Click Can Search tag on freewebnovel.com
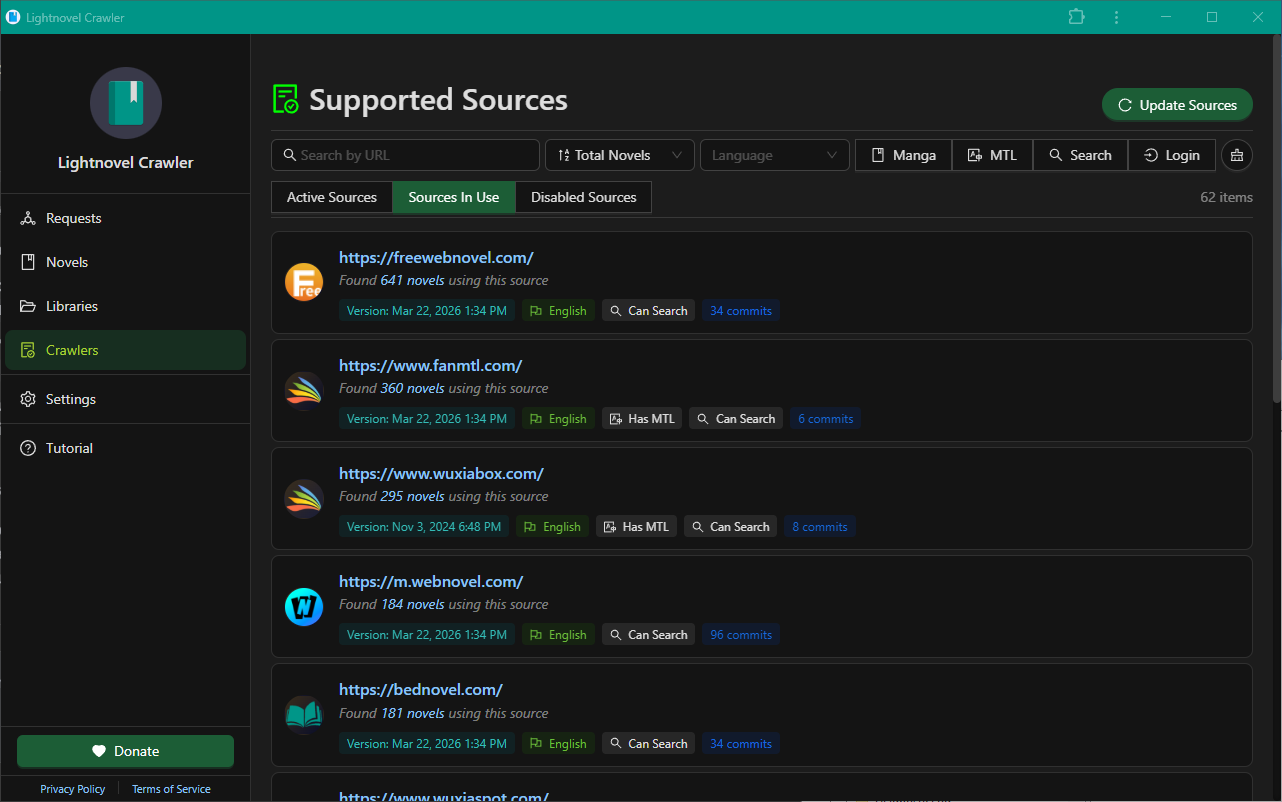The width and height of the screenshot is (1282, 802). [x=648, y=311]
